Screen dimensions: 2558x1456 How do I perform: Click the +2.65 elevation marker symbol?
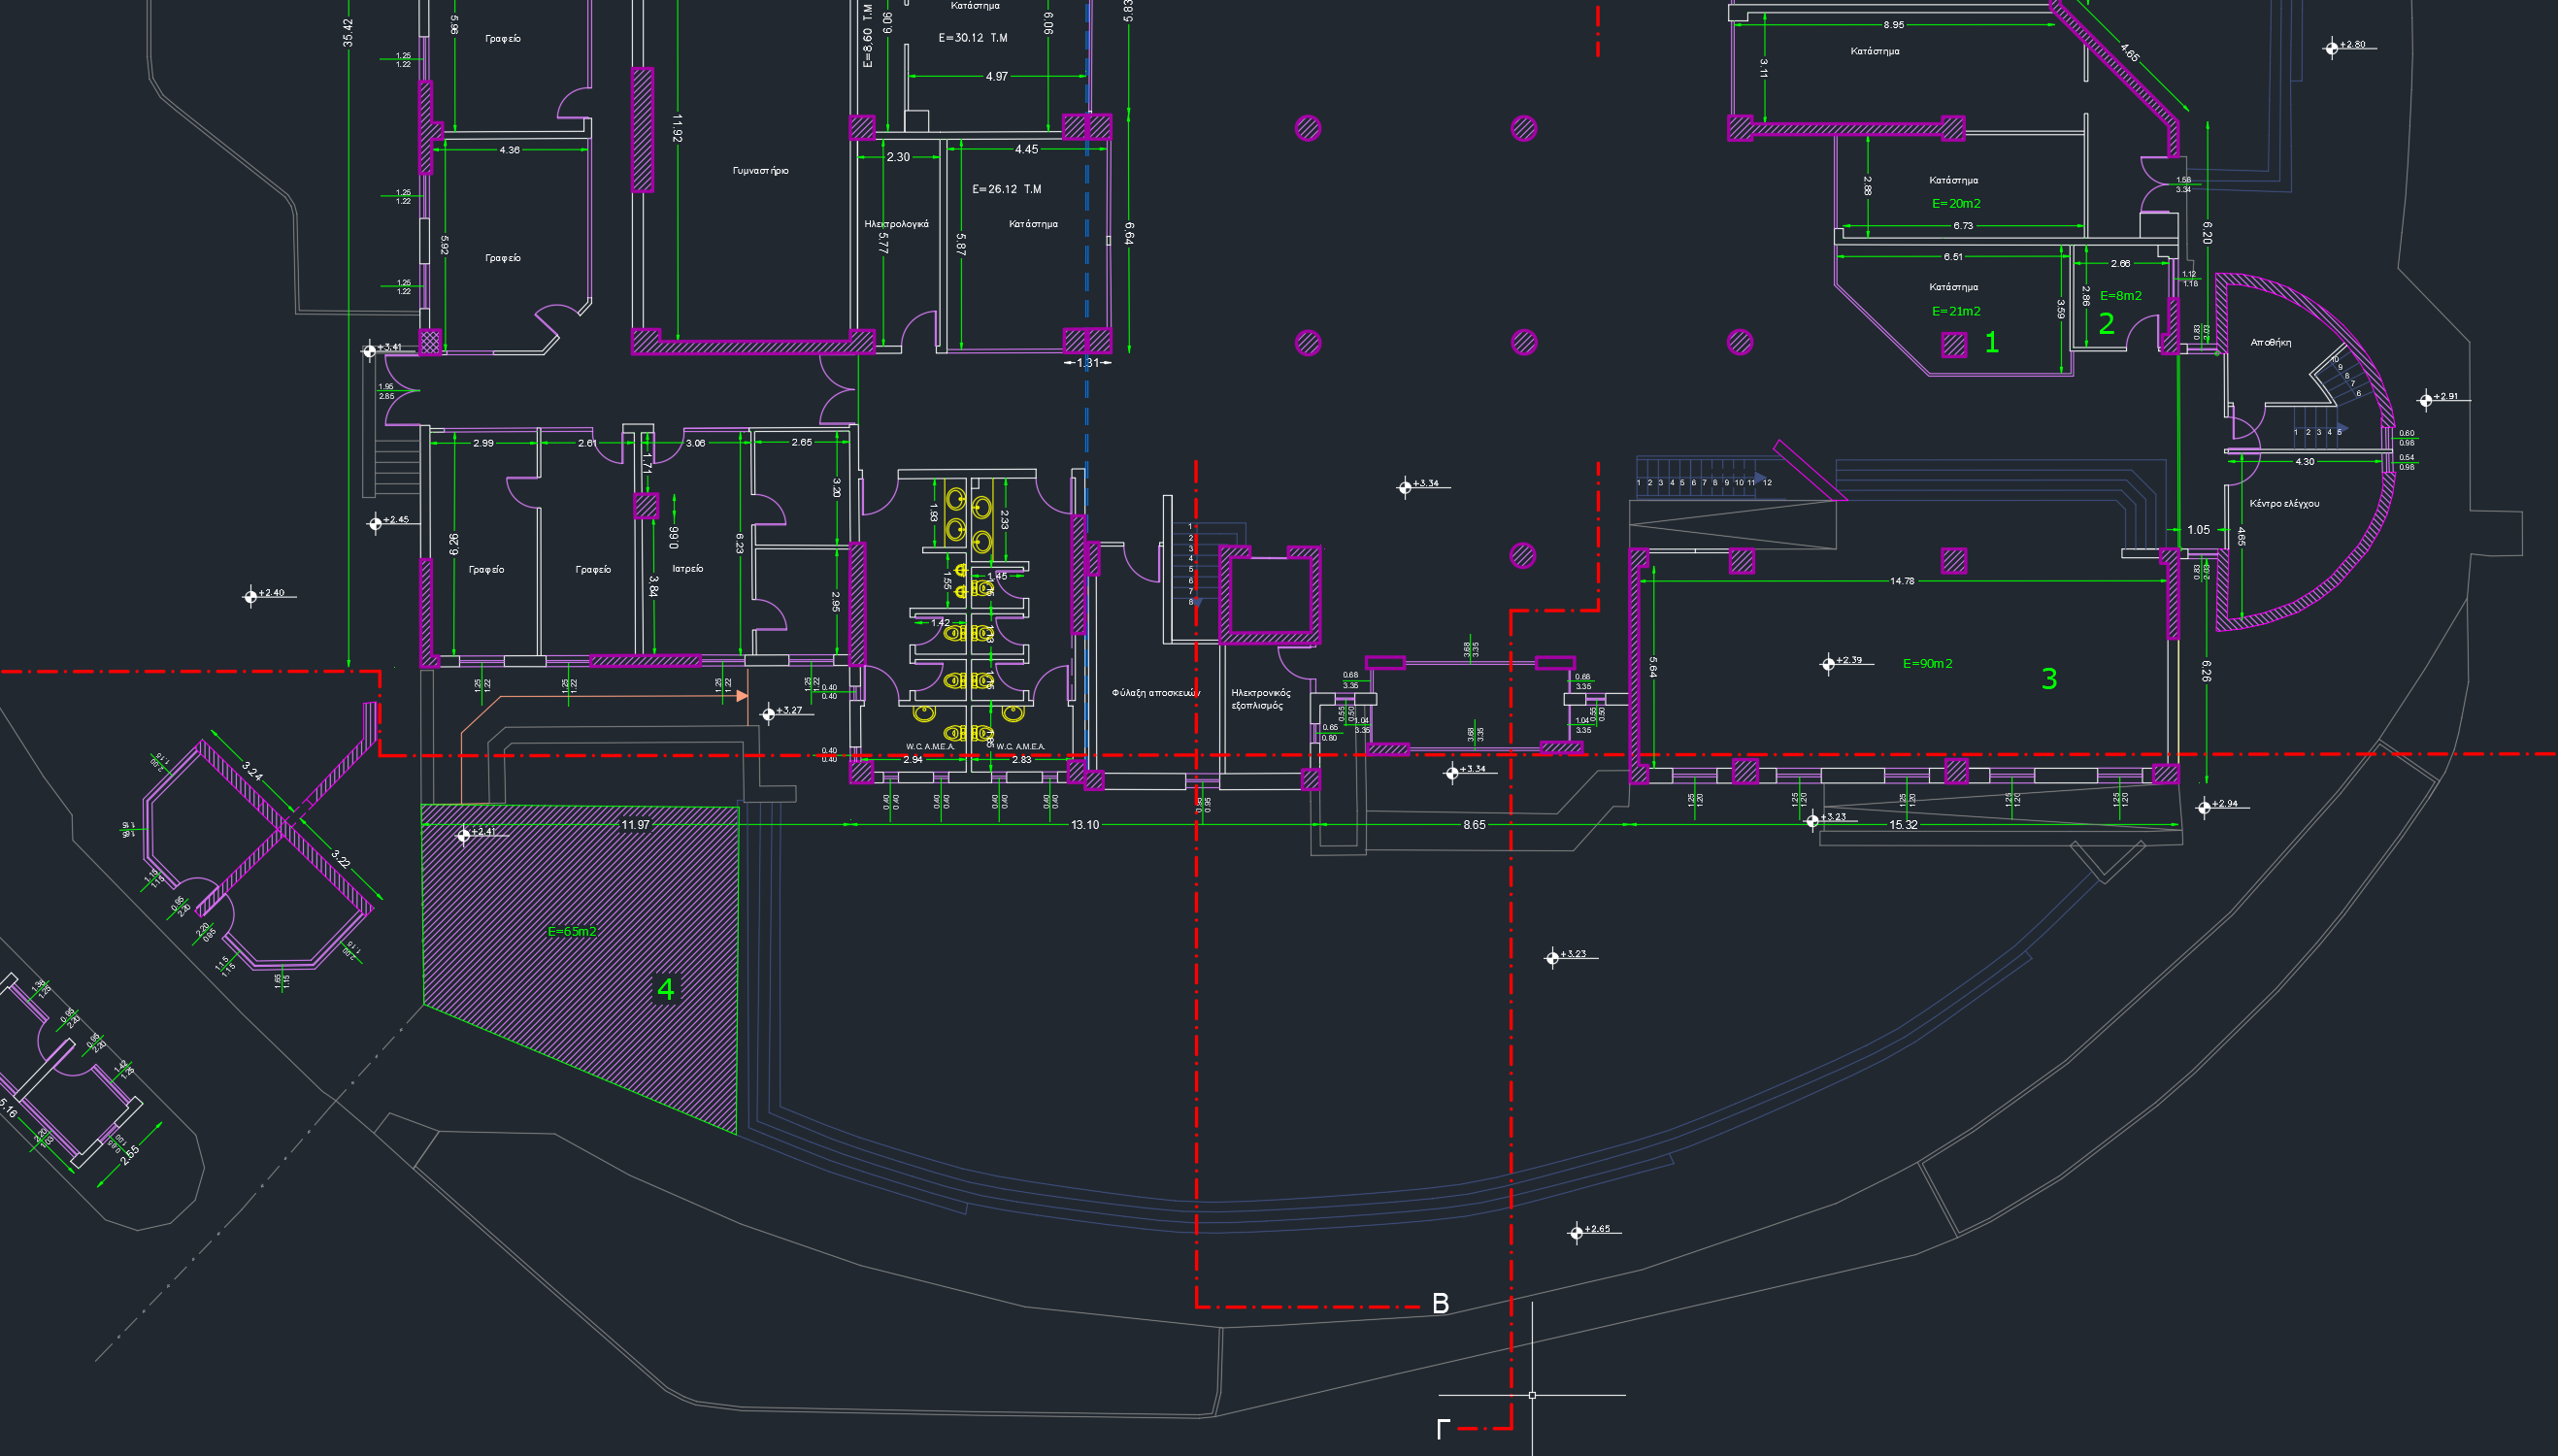point(1576,1233)
